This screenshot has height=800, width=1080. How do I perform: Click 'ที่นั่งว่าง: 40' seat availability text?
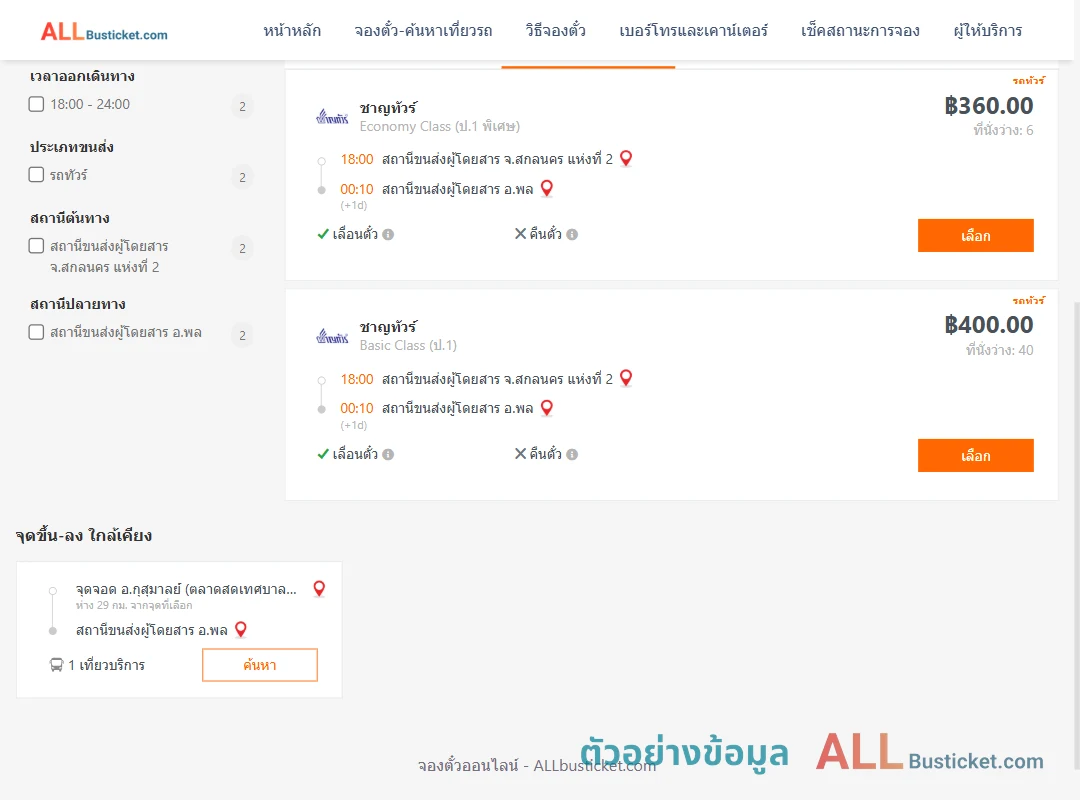(x=999, y=350)
